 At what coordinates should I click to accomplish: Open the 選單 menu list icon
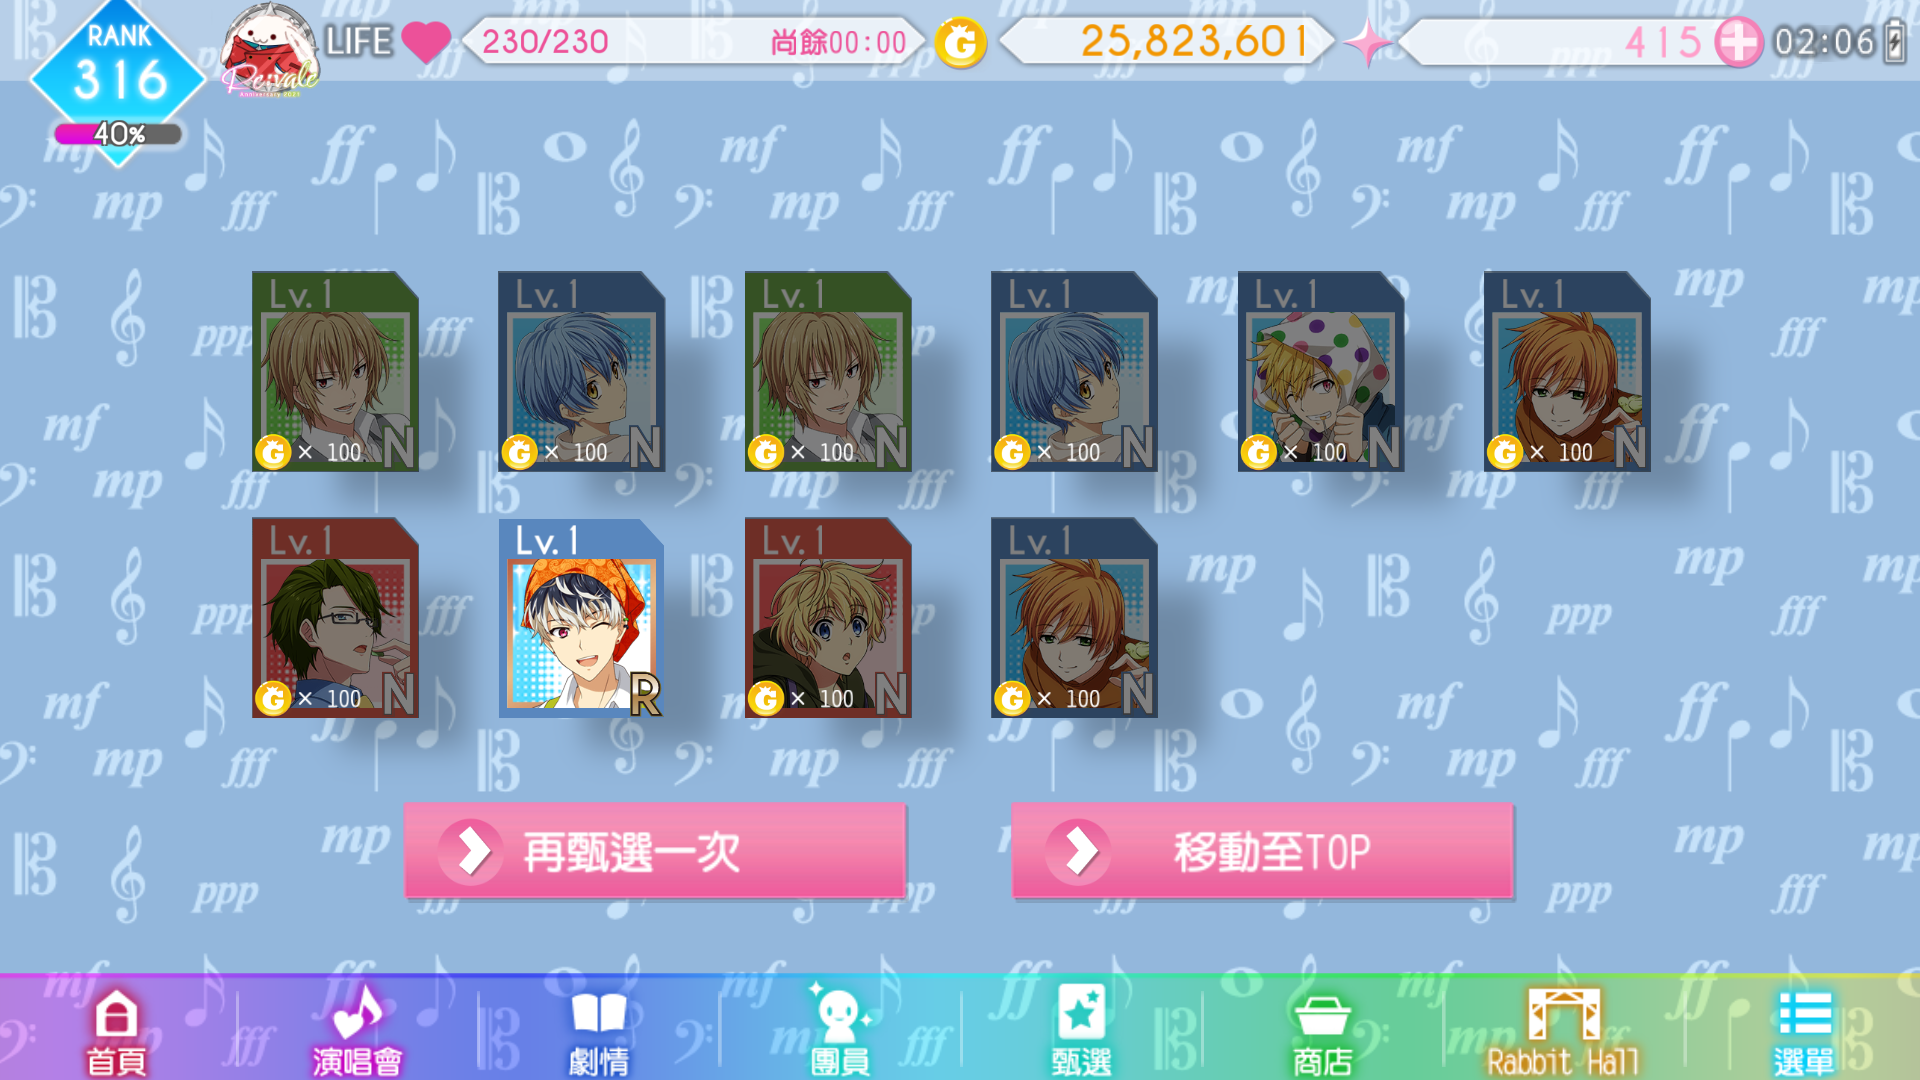1804,1030
